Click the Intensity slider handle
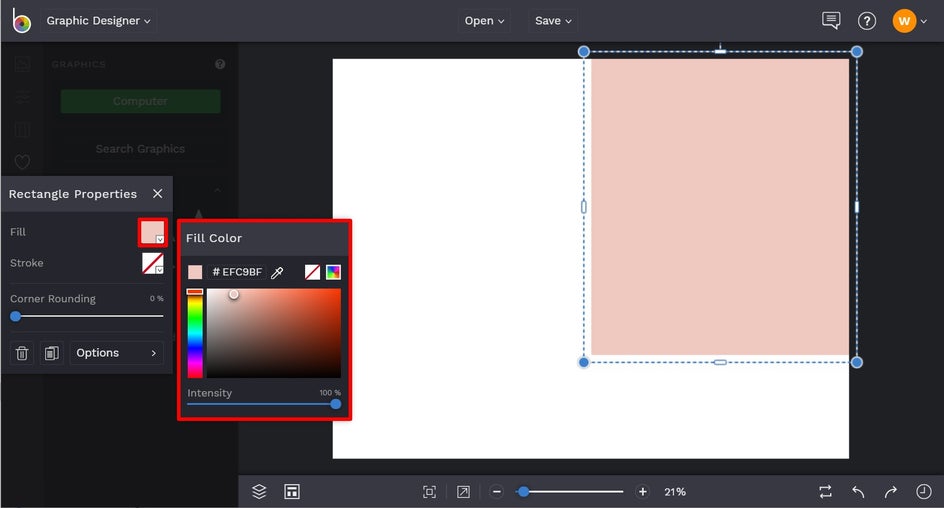Viewport: 944px width, 508px height. (335, 404)
